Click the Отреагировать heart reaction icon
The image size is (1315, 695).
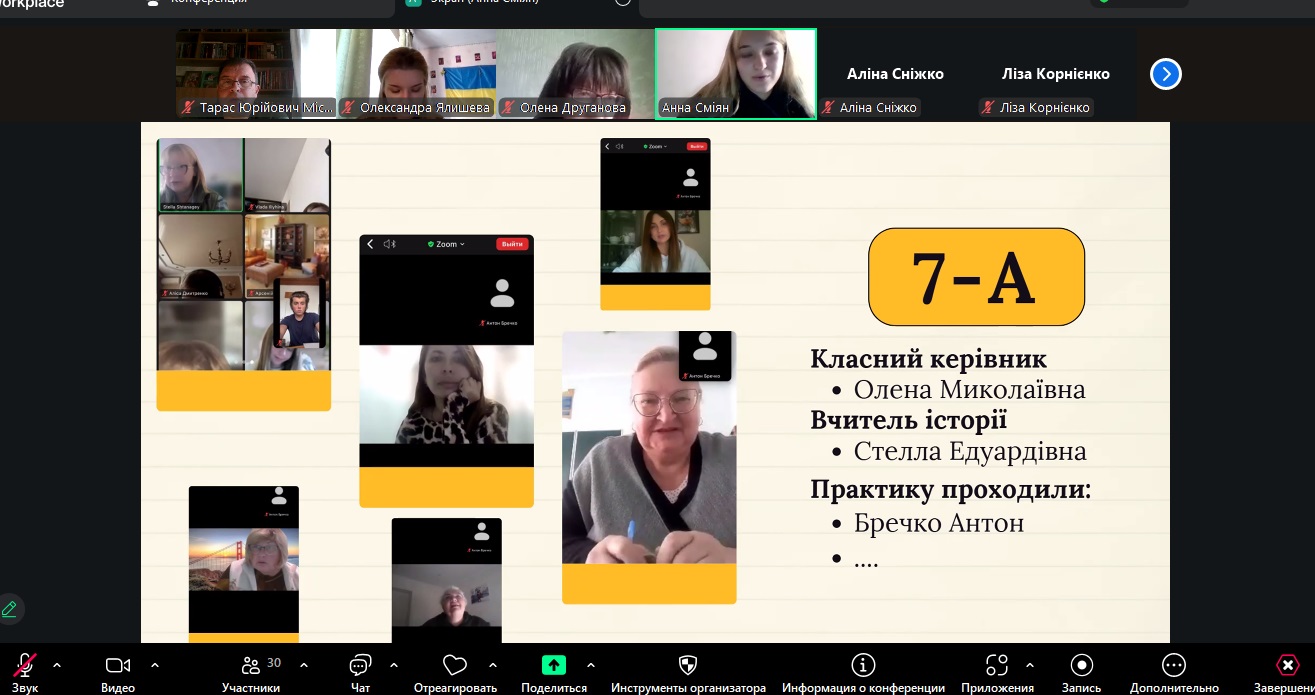[455, 667]
